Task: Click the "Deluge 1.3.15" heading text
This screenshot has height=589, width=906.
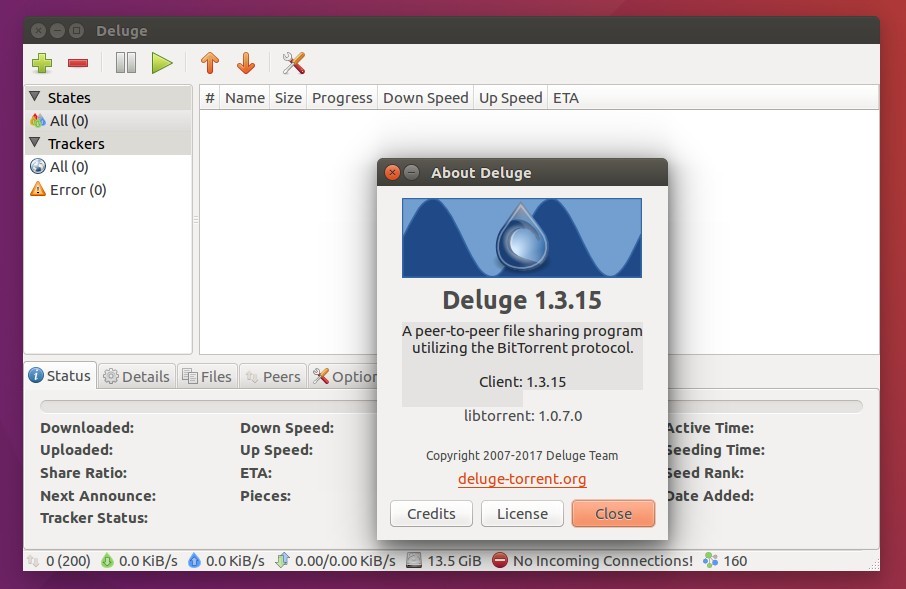Action: [522, 300]
